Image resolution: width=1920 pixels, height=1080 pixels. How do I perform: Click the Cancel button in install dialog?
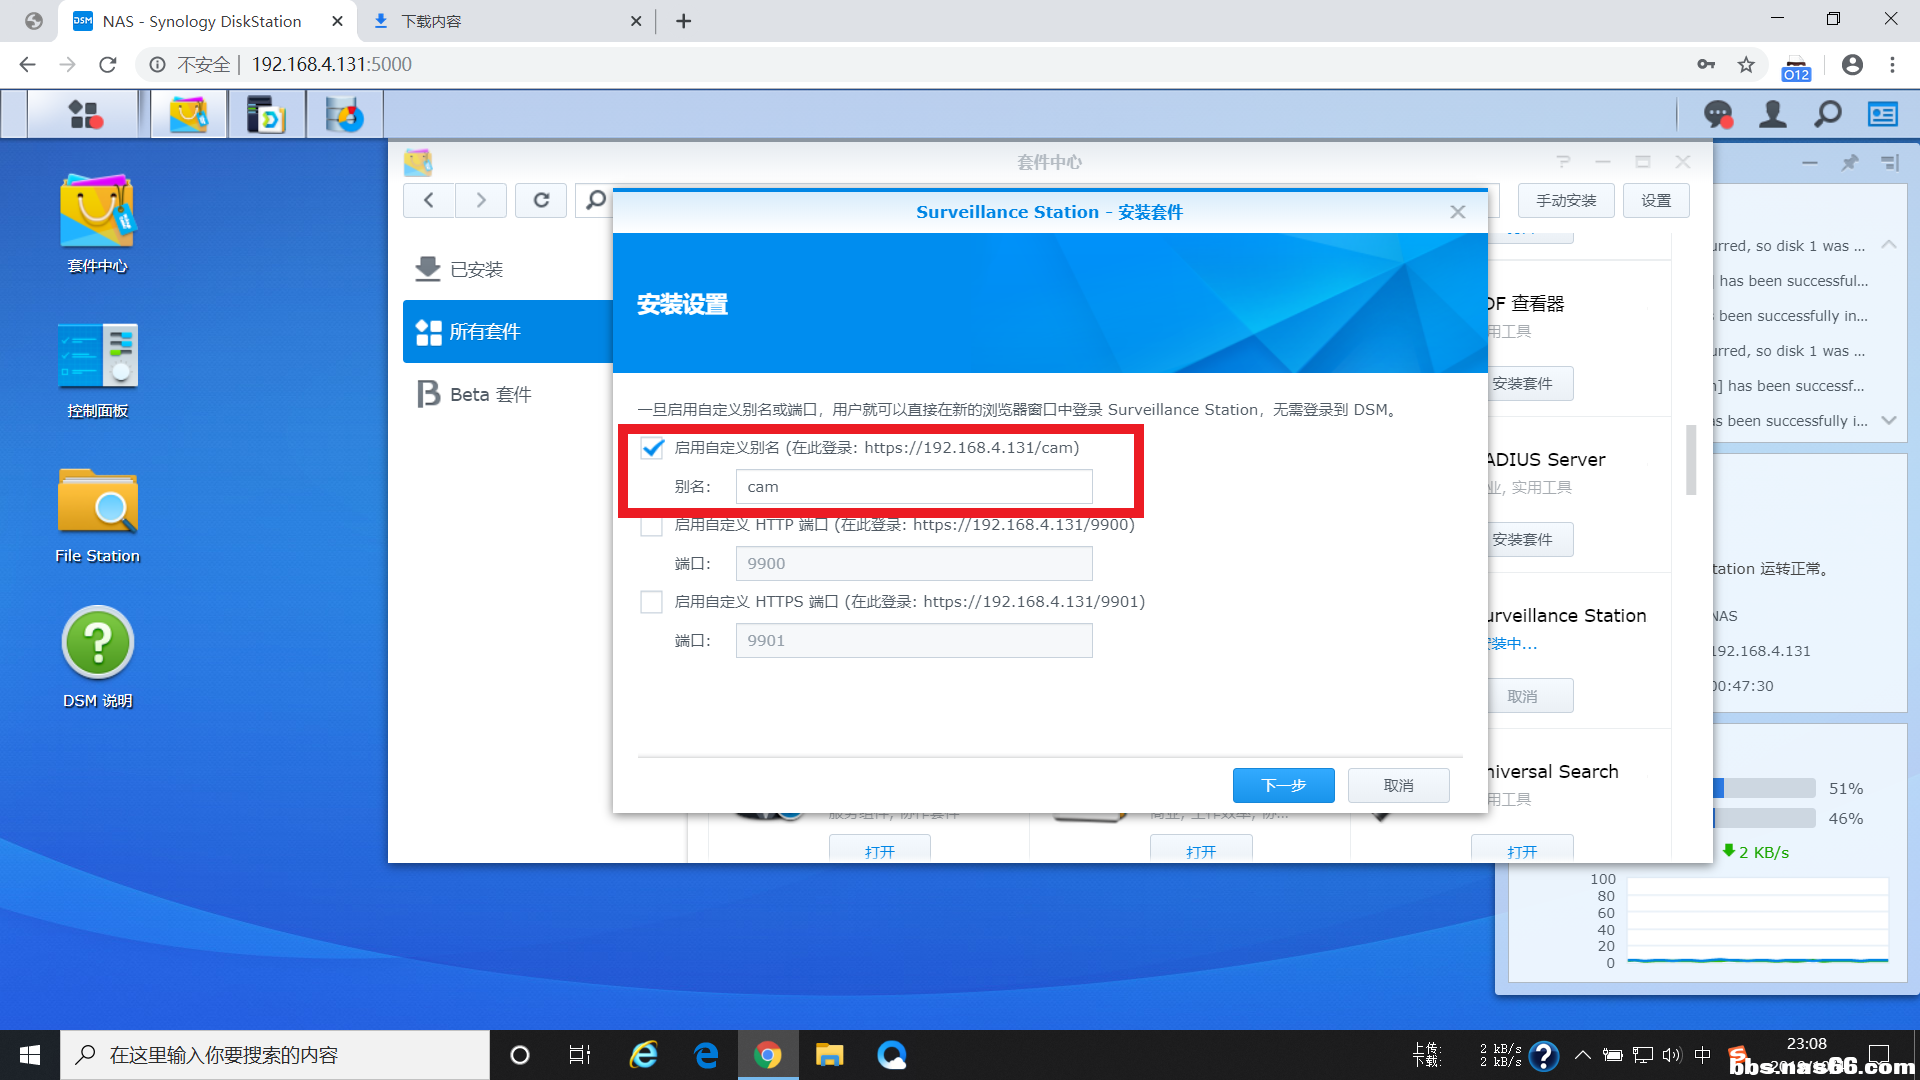(x=1398, y=785)
